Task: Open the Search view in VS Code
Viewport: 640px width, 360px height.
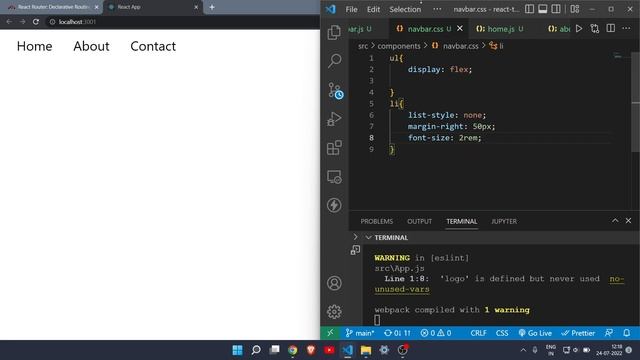Action: [x=334, y=61]
